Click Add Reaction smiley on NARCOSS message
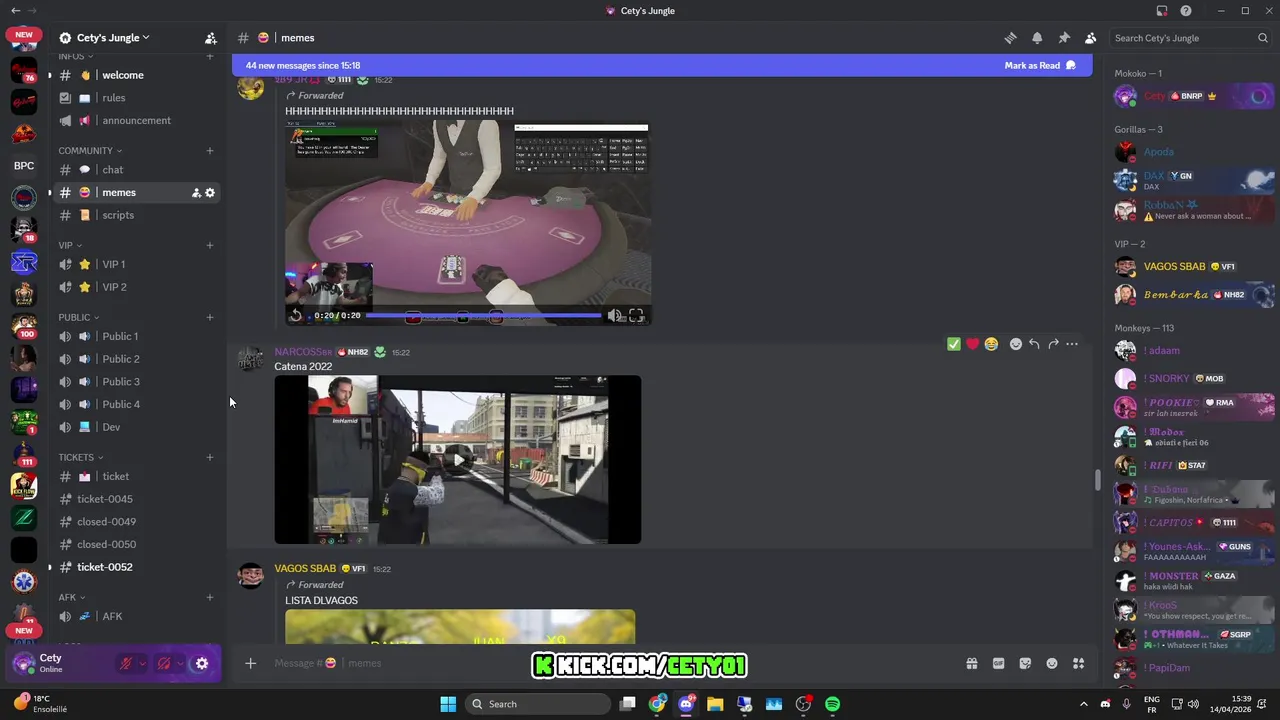Viewport: 1280px width, 720px height. click(1016, 344)
